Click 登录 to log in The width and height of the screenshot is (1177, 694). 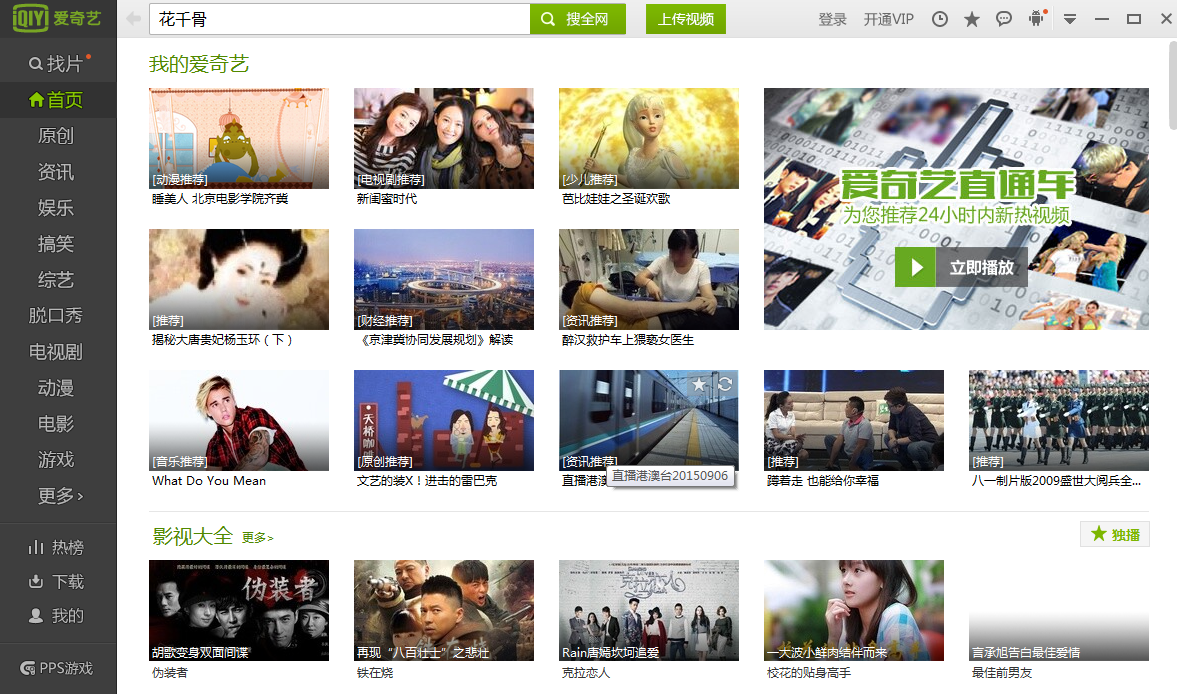point(832,20)
